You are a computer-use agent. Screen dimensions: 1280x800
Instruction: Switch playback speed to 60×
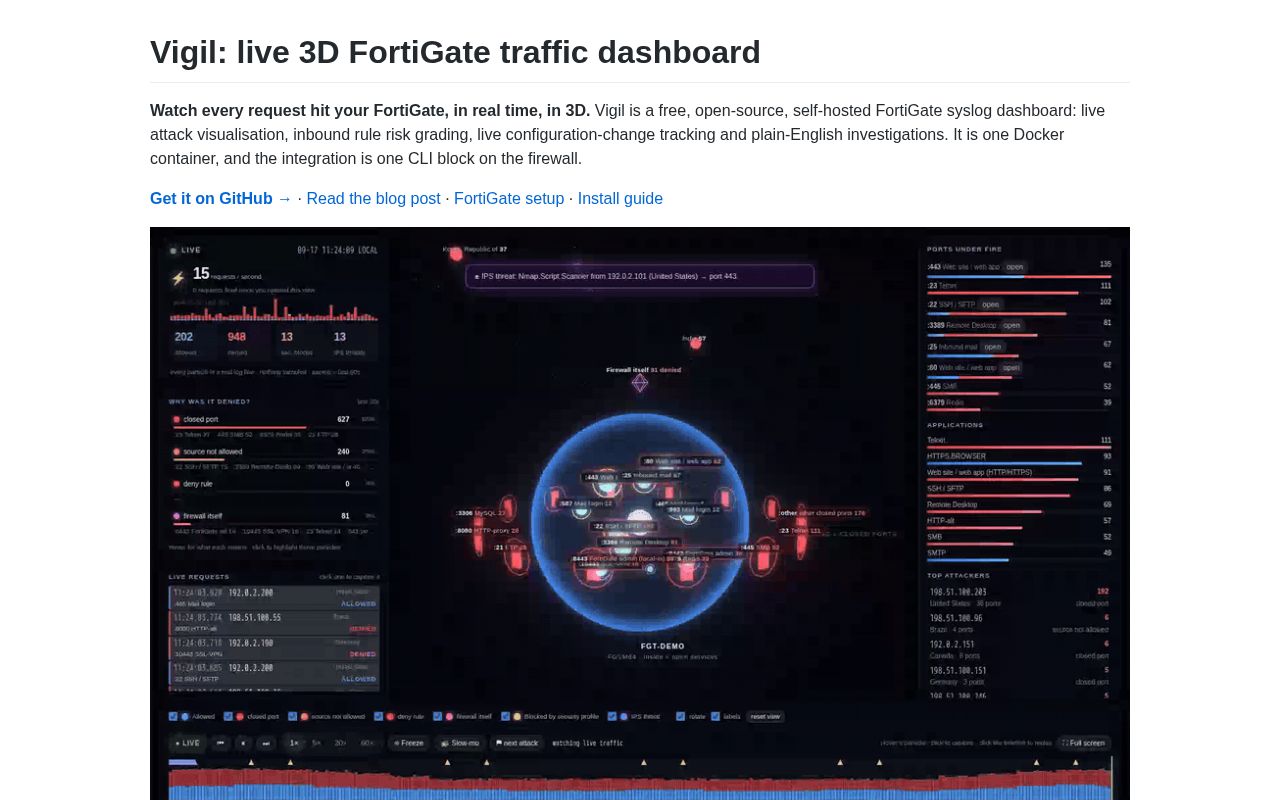[x=366, y=743]
